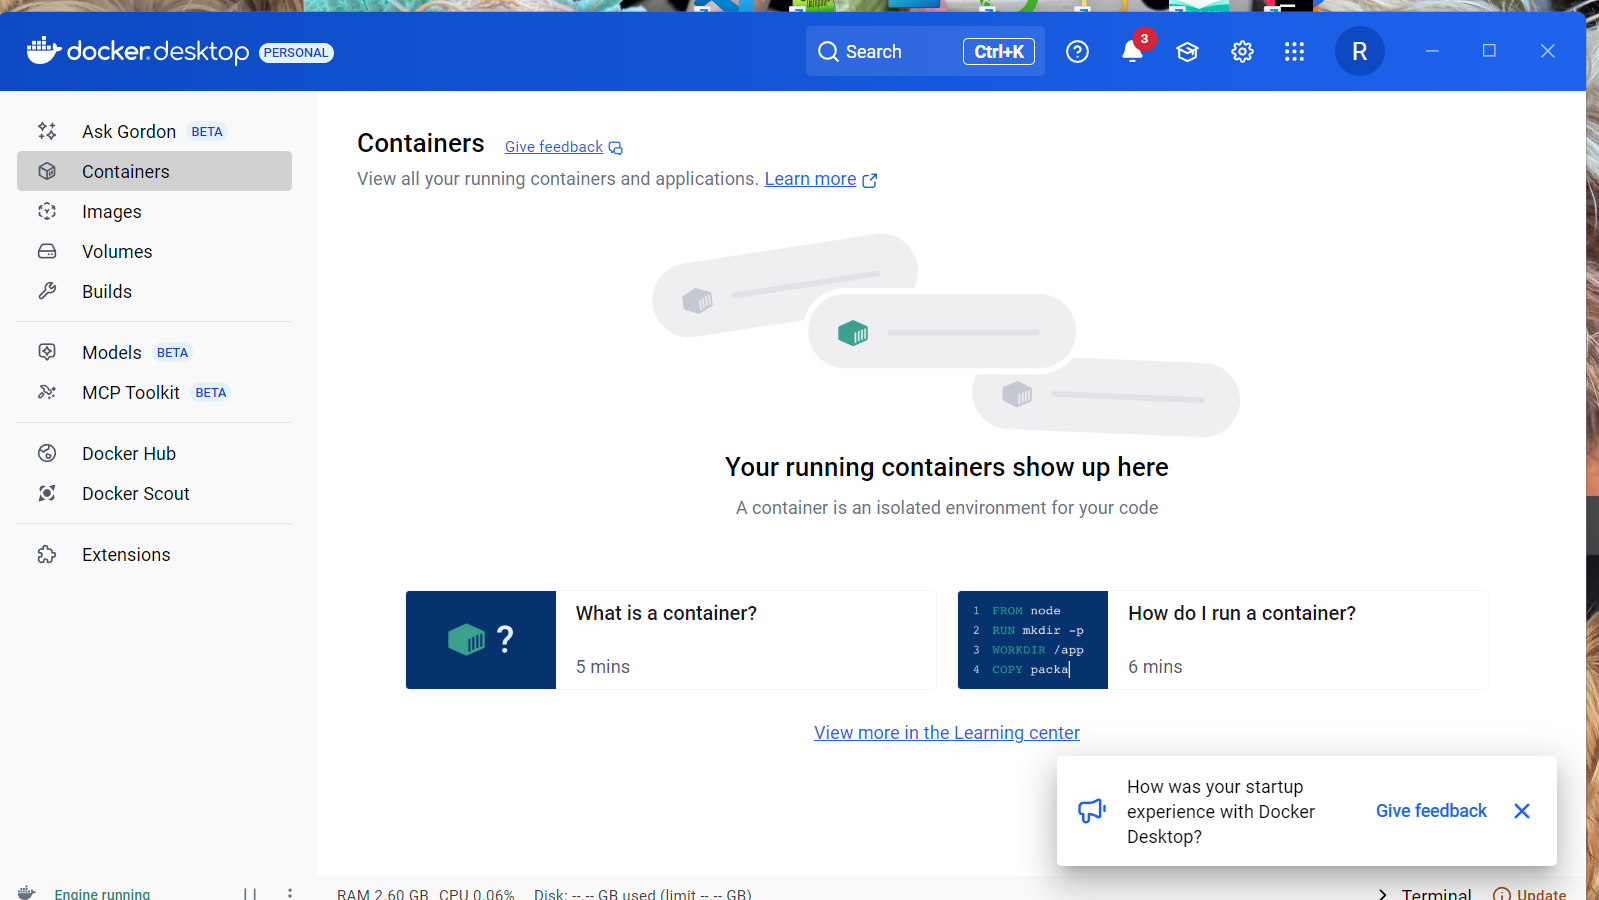Click the Volumes drive icon
Screen dimensions: 1599x900
47,251
